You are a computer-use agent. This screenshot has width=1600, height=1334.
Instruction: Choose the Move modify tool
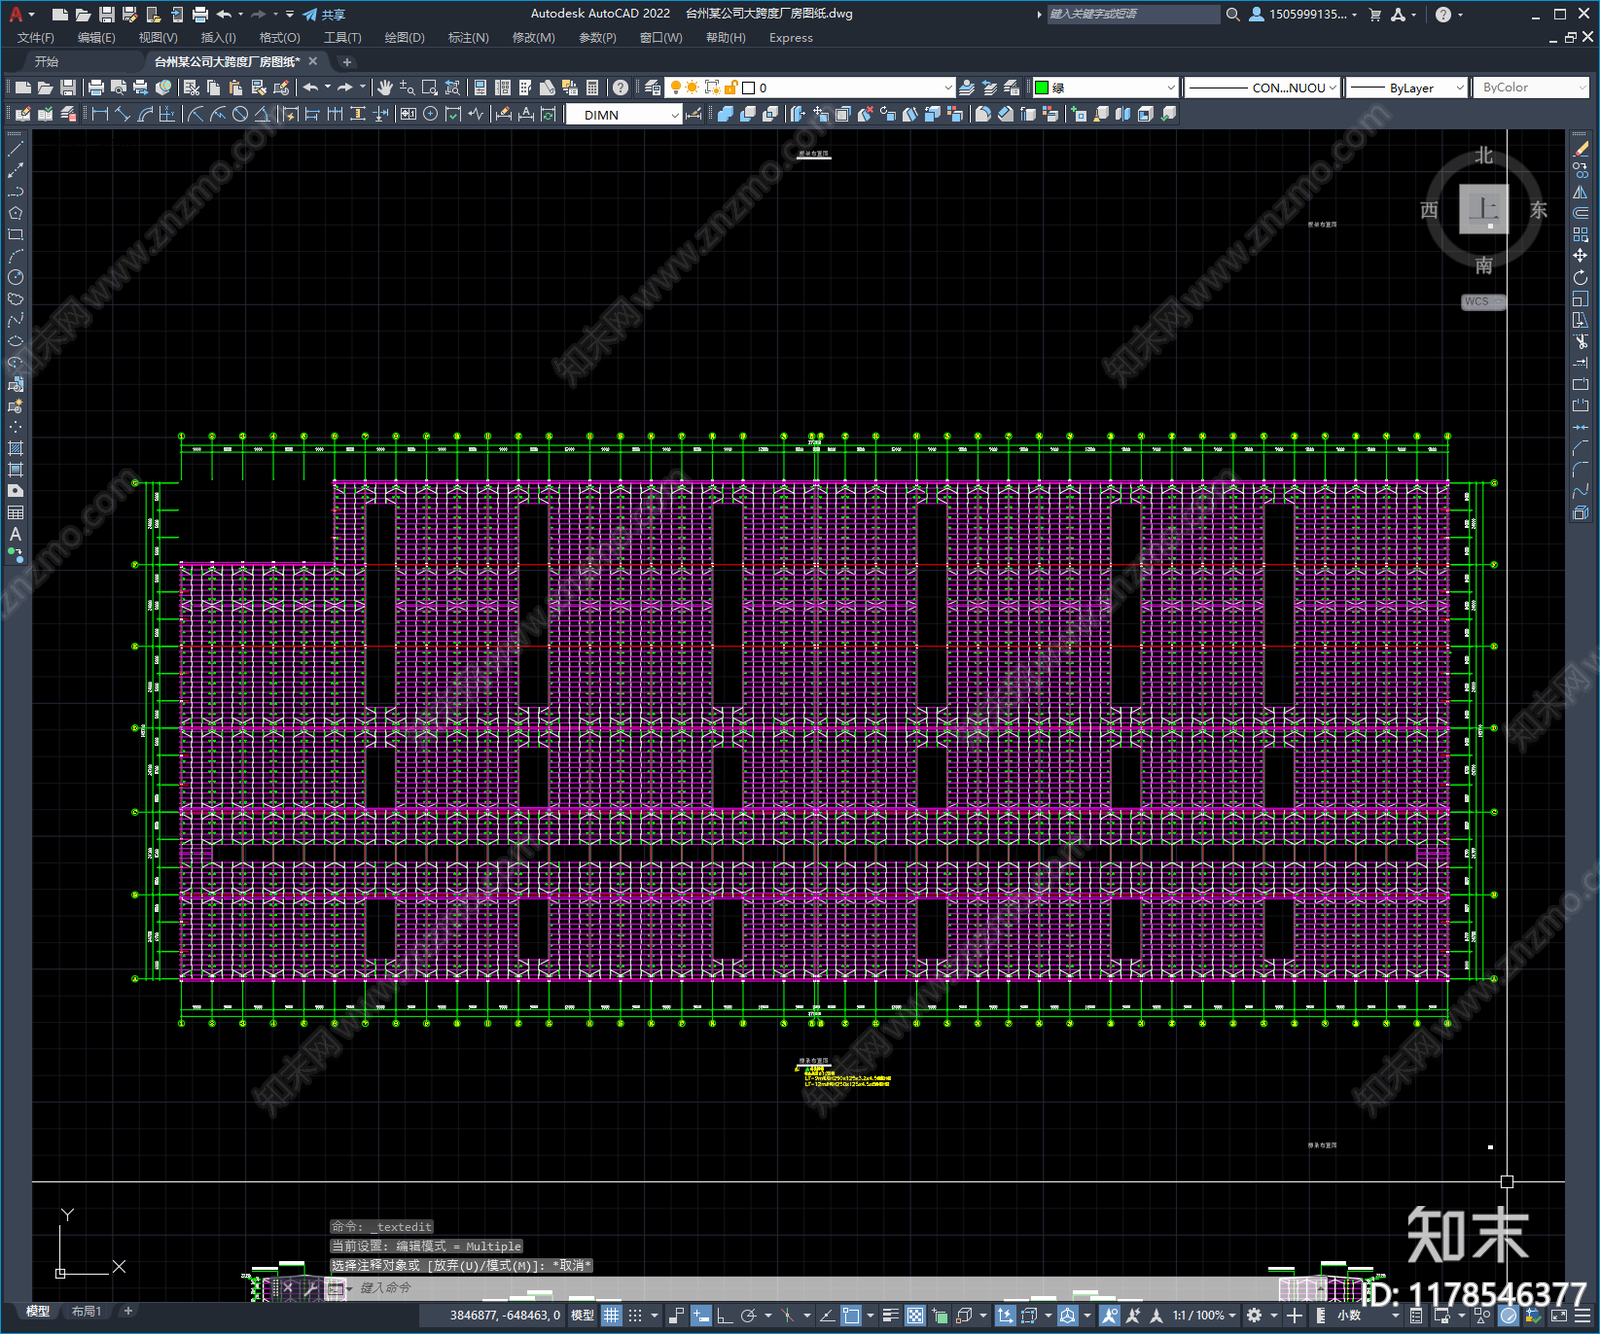coord(1580,256)
